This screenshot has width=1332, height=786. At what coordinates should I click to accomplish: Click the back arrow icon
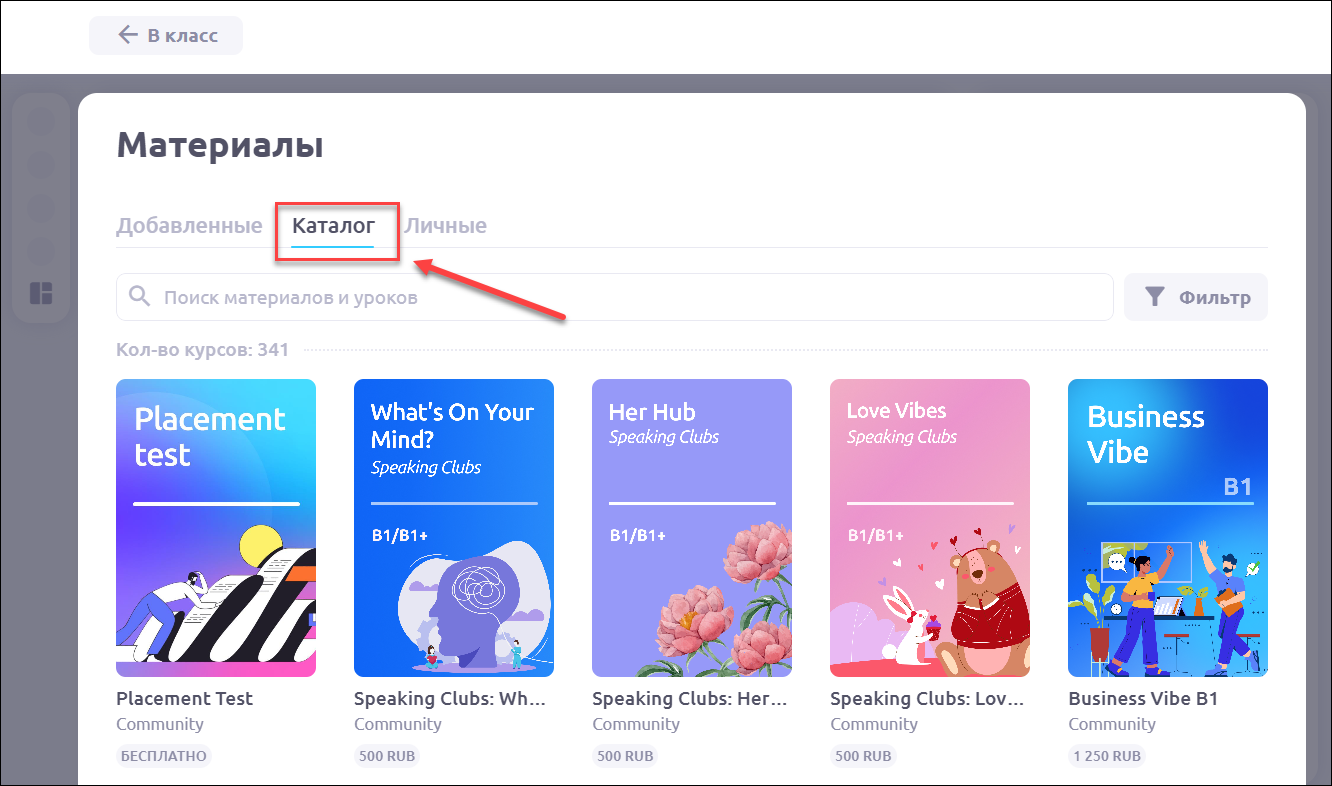tap(127, 36)
